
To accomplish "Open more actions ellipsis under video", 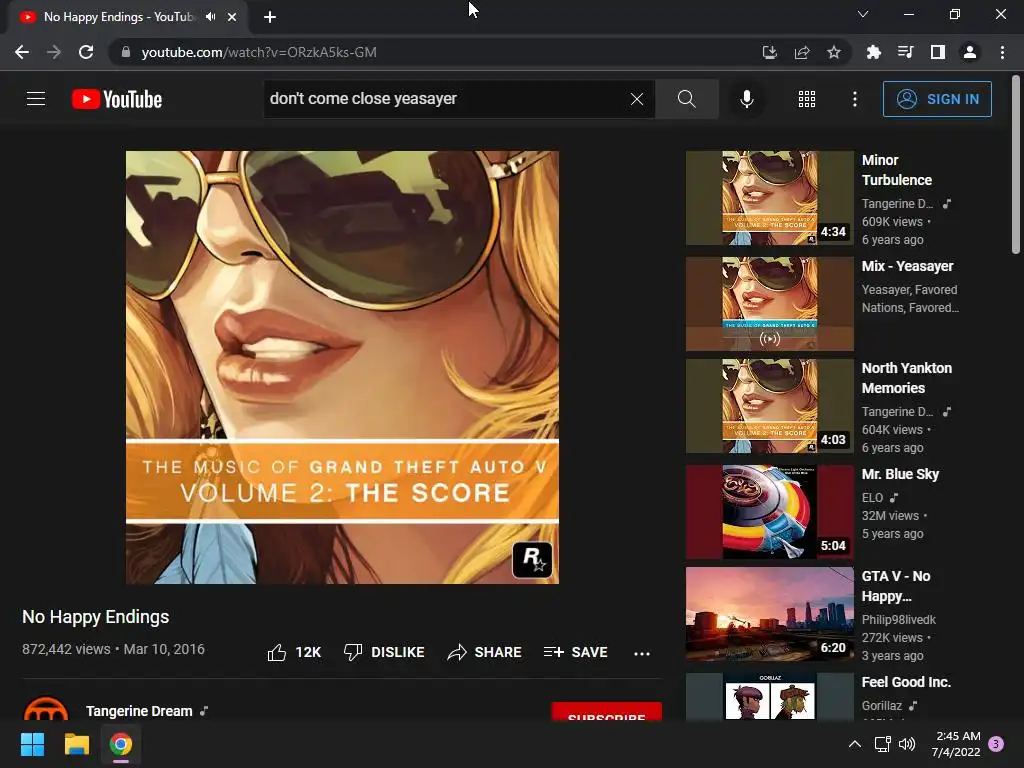I will (641, 653).
